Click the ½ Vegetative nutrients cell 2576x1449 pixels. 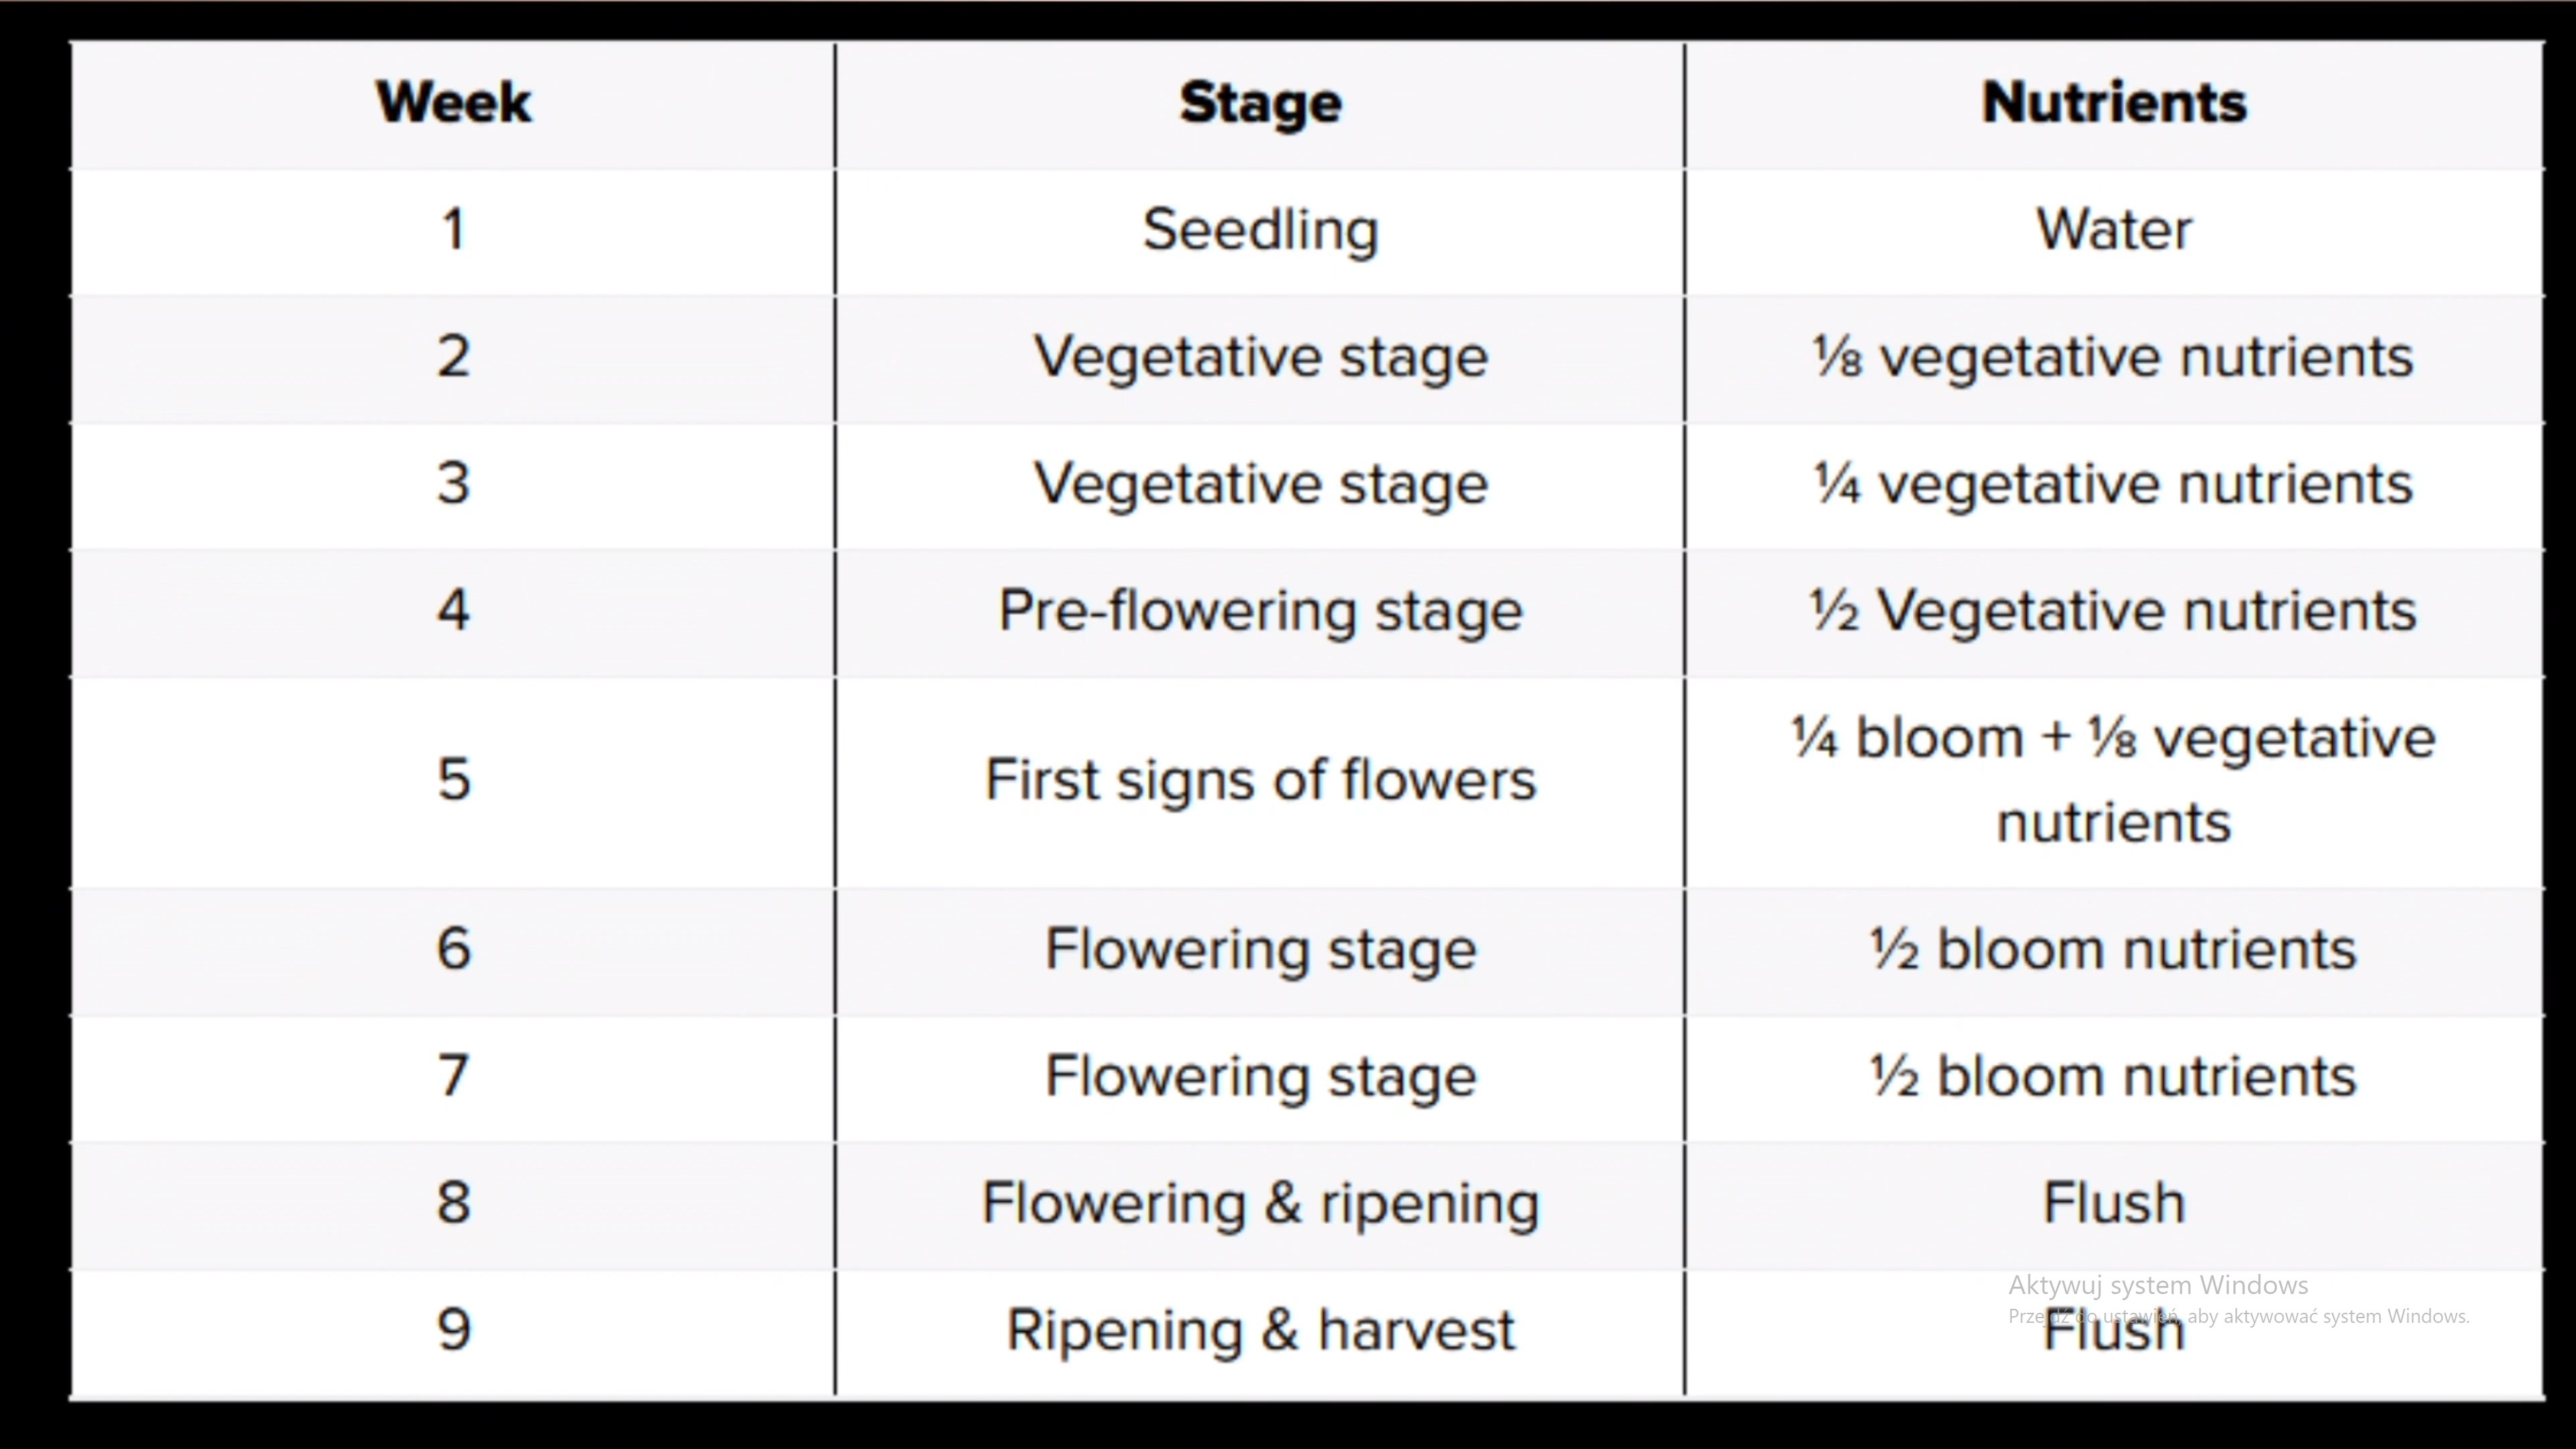(x=2114, y=612)
